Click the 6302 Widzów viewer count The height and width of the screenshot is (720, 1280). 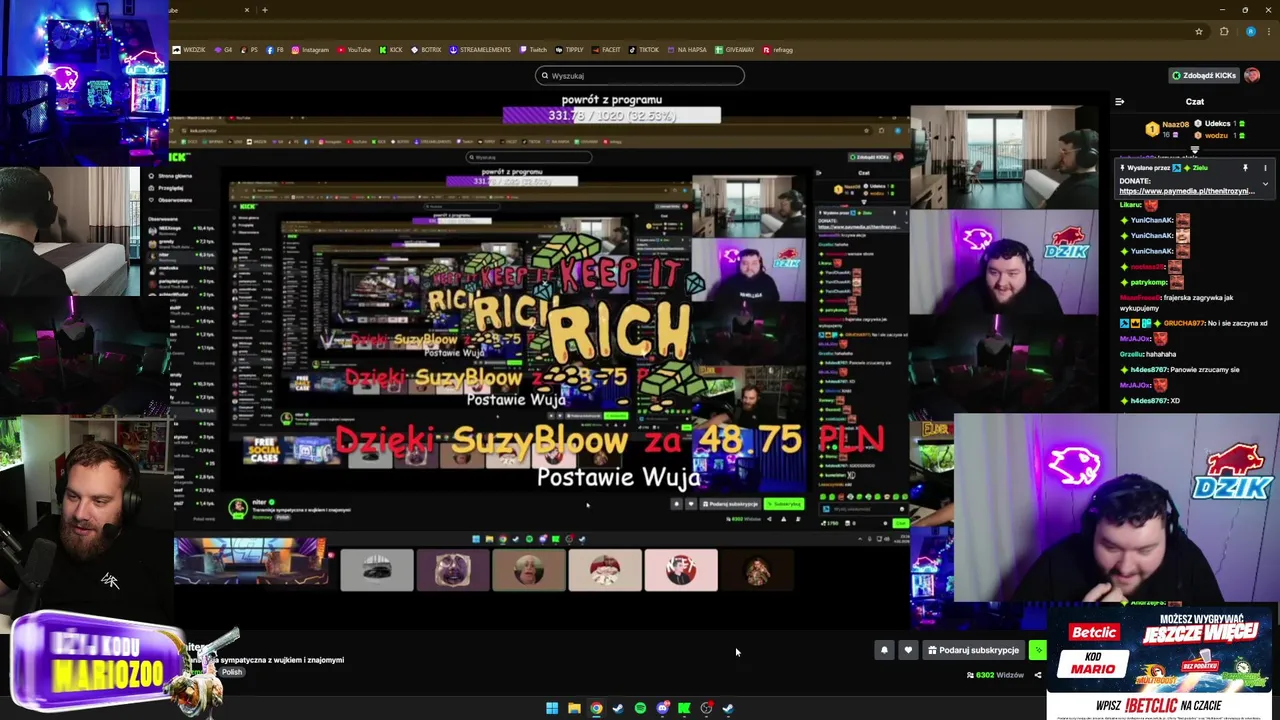tap(995, 675)
